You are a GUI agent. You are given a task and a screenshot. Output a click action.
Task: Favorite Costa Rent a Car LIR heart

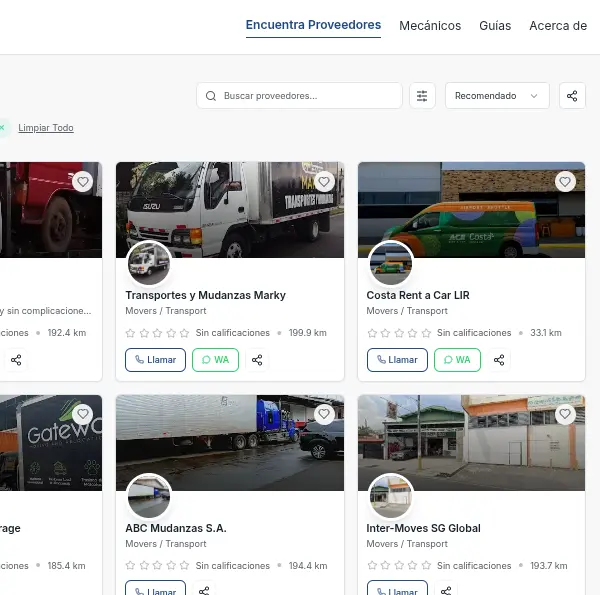click(x=565, y=182)
